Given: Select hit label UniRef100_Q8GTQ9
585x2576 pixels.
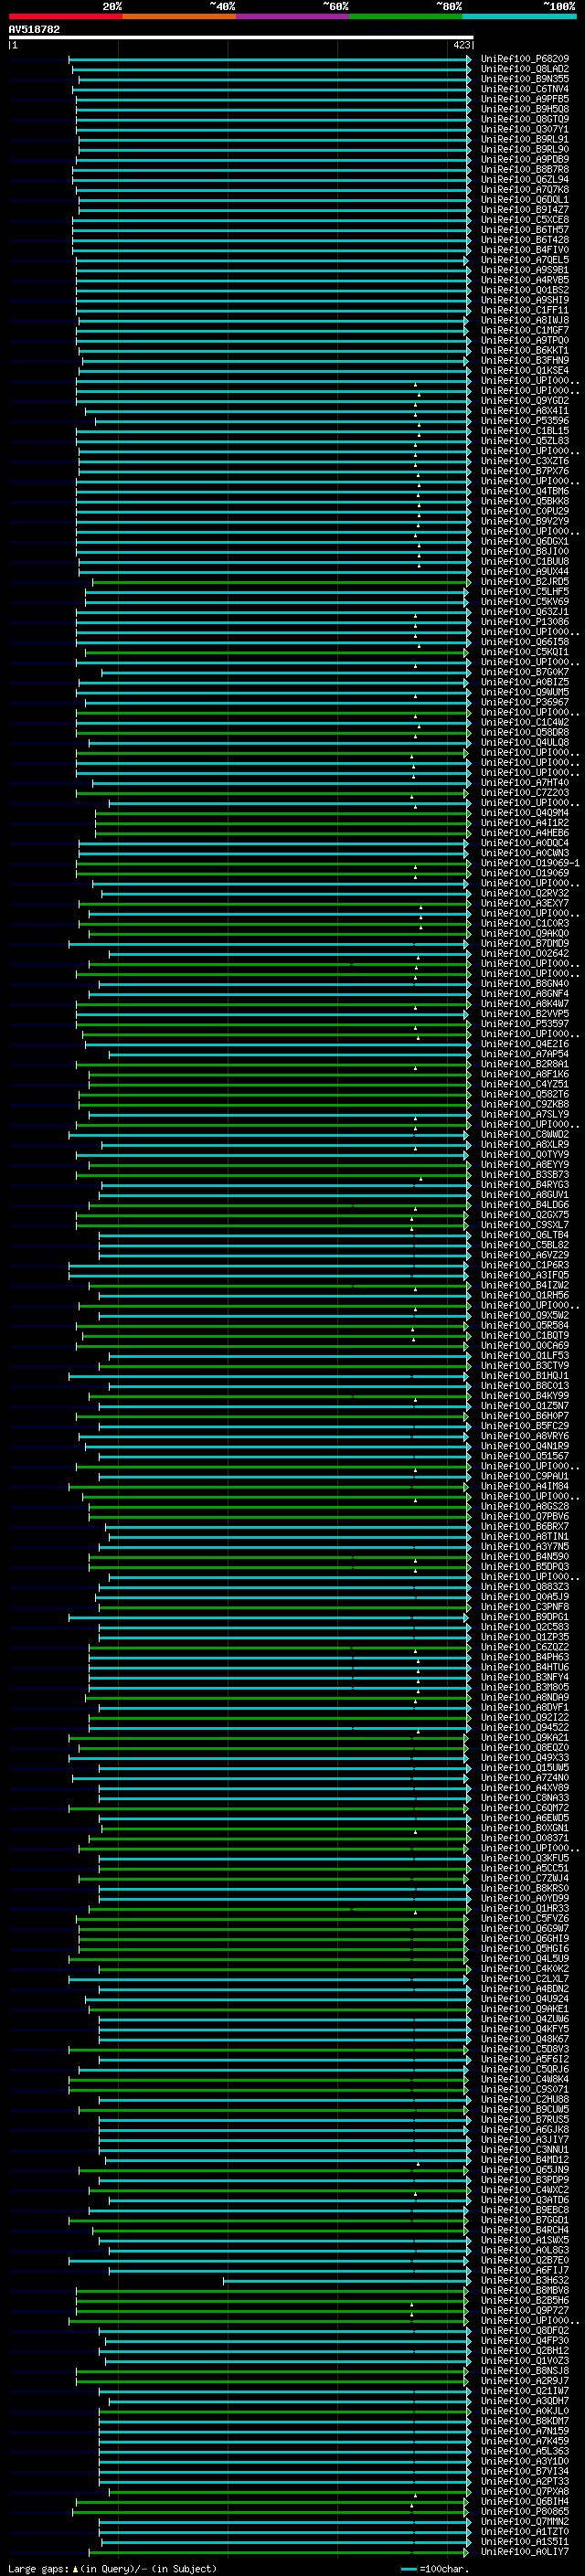Looking at the screenshot, I should (x=524, y=119).
